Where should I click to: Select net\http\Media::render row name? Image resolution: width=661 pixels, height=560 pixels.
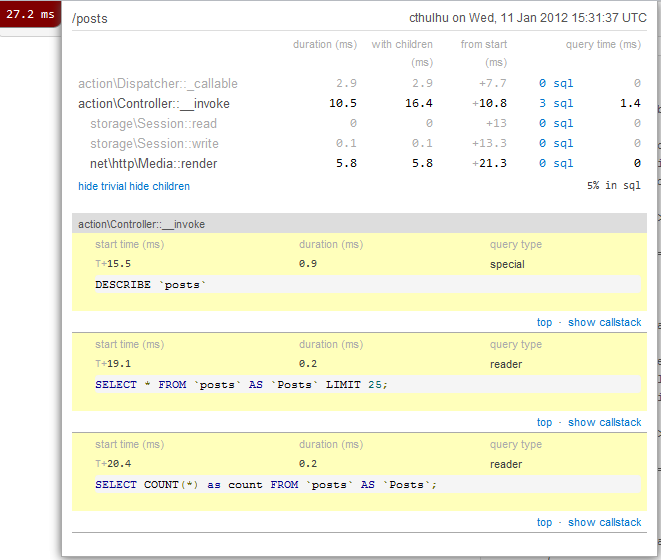coord(153,163)
